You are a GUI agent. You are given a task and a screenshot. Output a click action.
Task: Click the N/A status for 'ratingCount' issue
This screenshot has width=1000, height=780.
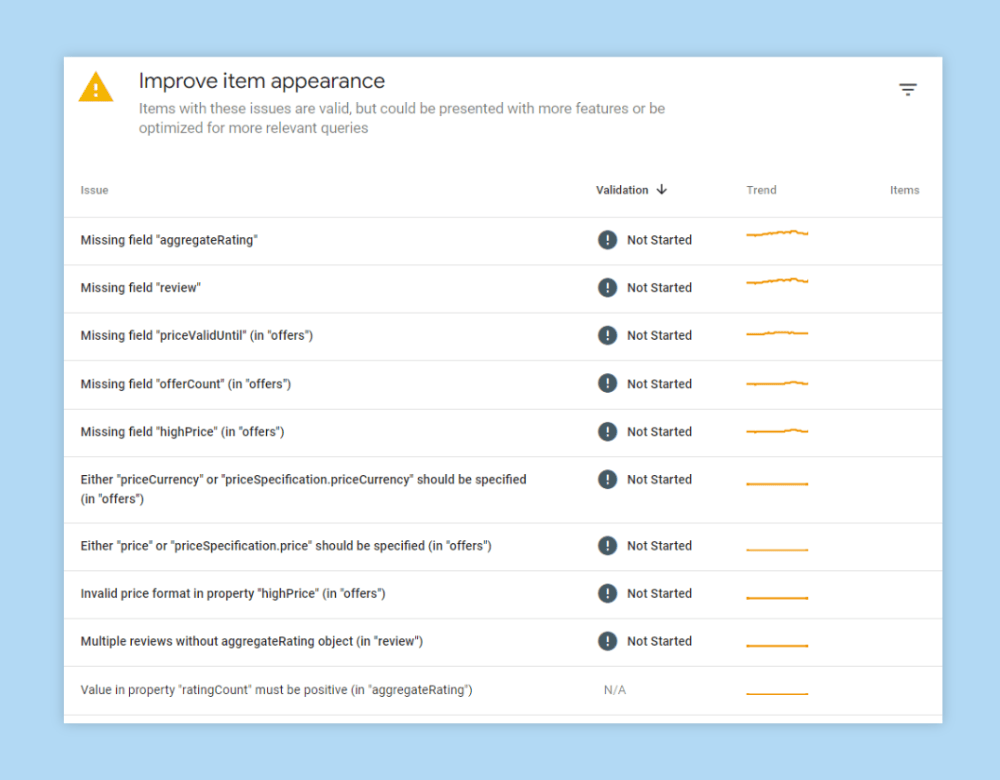click(613, 689)
